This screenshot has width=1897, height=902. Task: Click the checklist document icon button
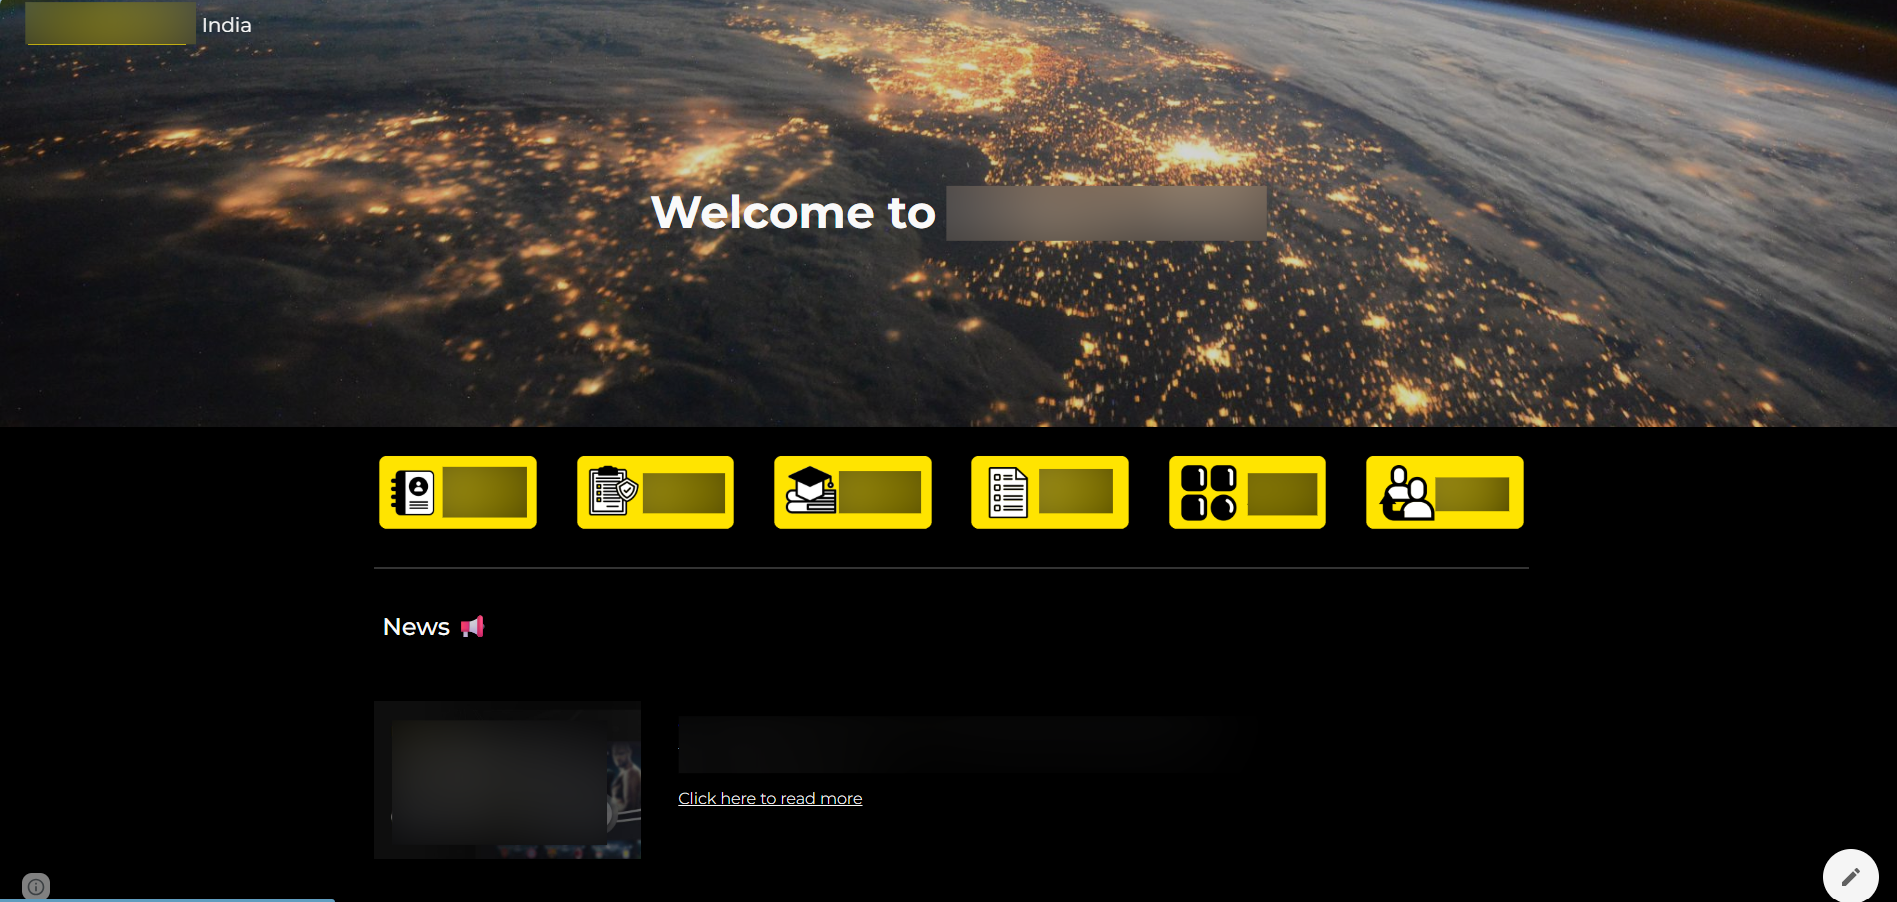(1007, 492)
